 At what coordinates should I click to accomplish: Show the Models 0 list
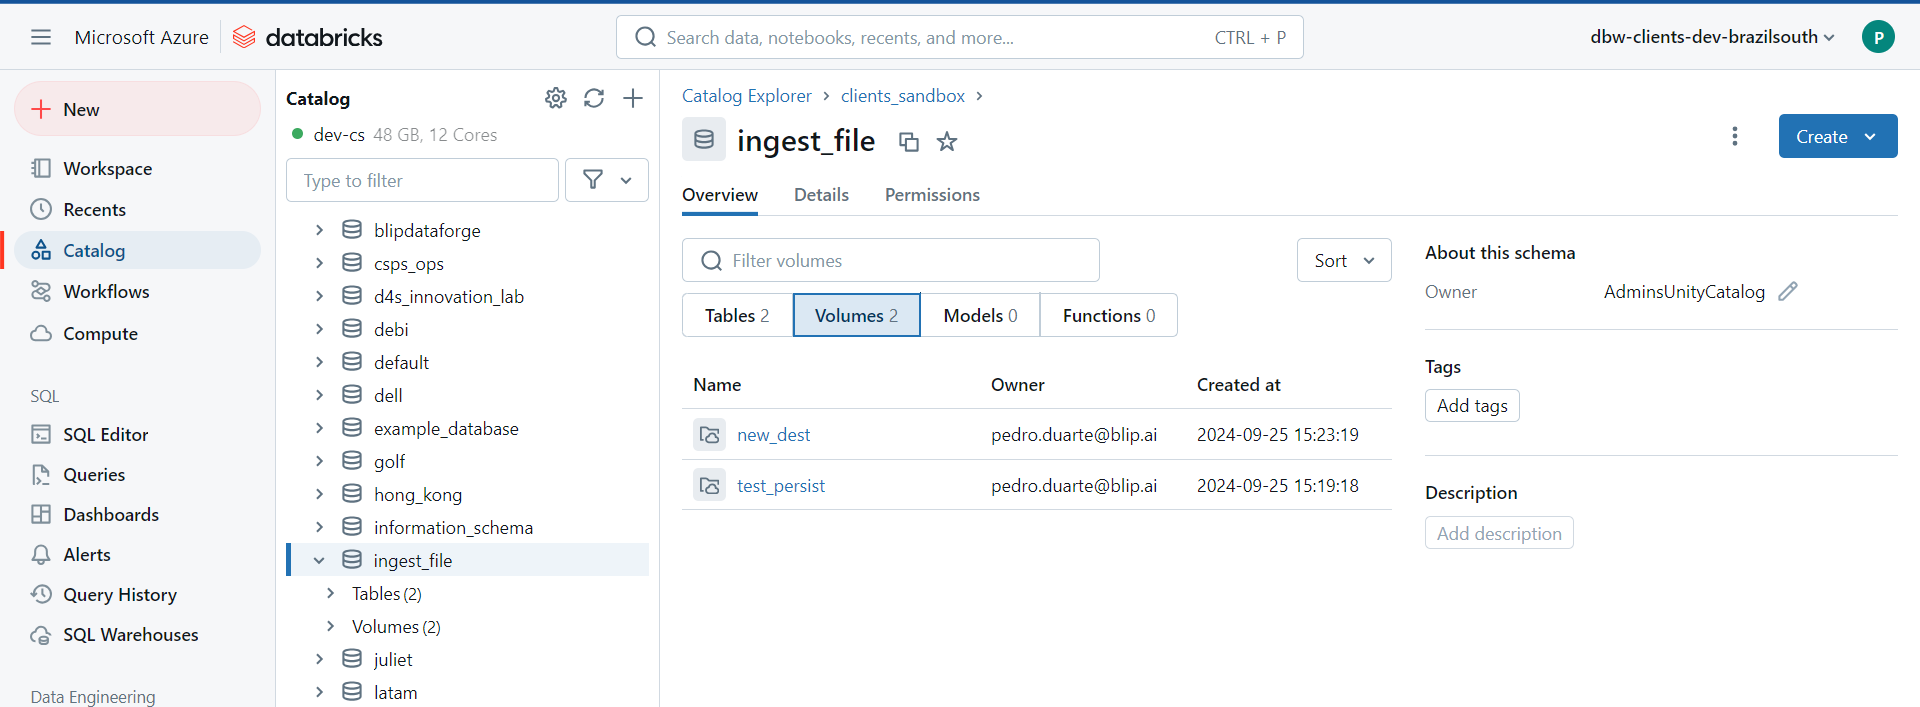click(x=981, y=315)
